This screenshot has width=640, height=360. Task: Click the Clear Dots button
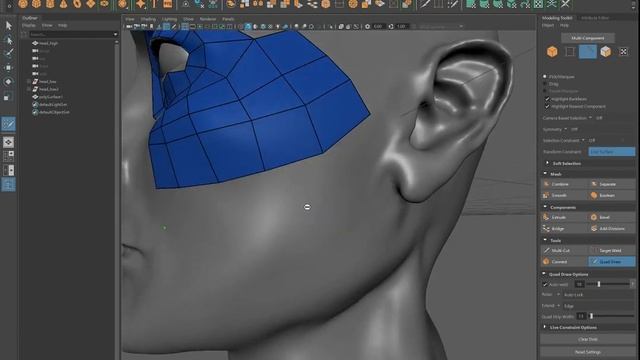[588, 339]
